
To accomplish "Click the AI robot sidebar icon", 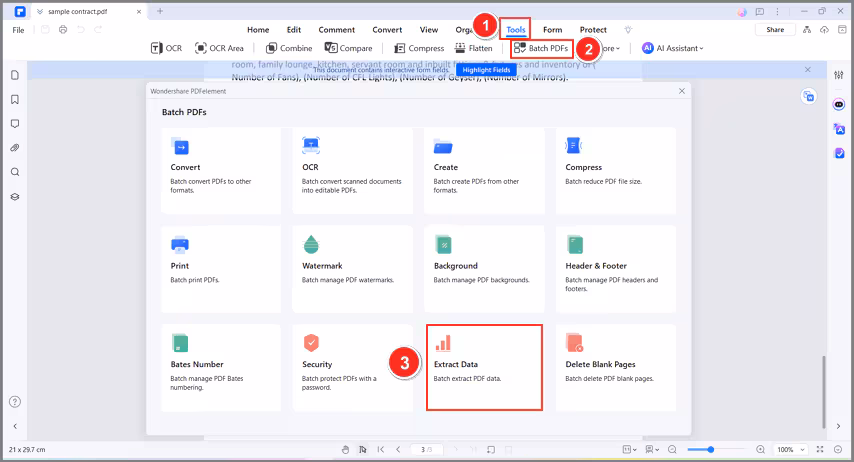I will tap(839, 104).
